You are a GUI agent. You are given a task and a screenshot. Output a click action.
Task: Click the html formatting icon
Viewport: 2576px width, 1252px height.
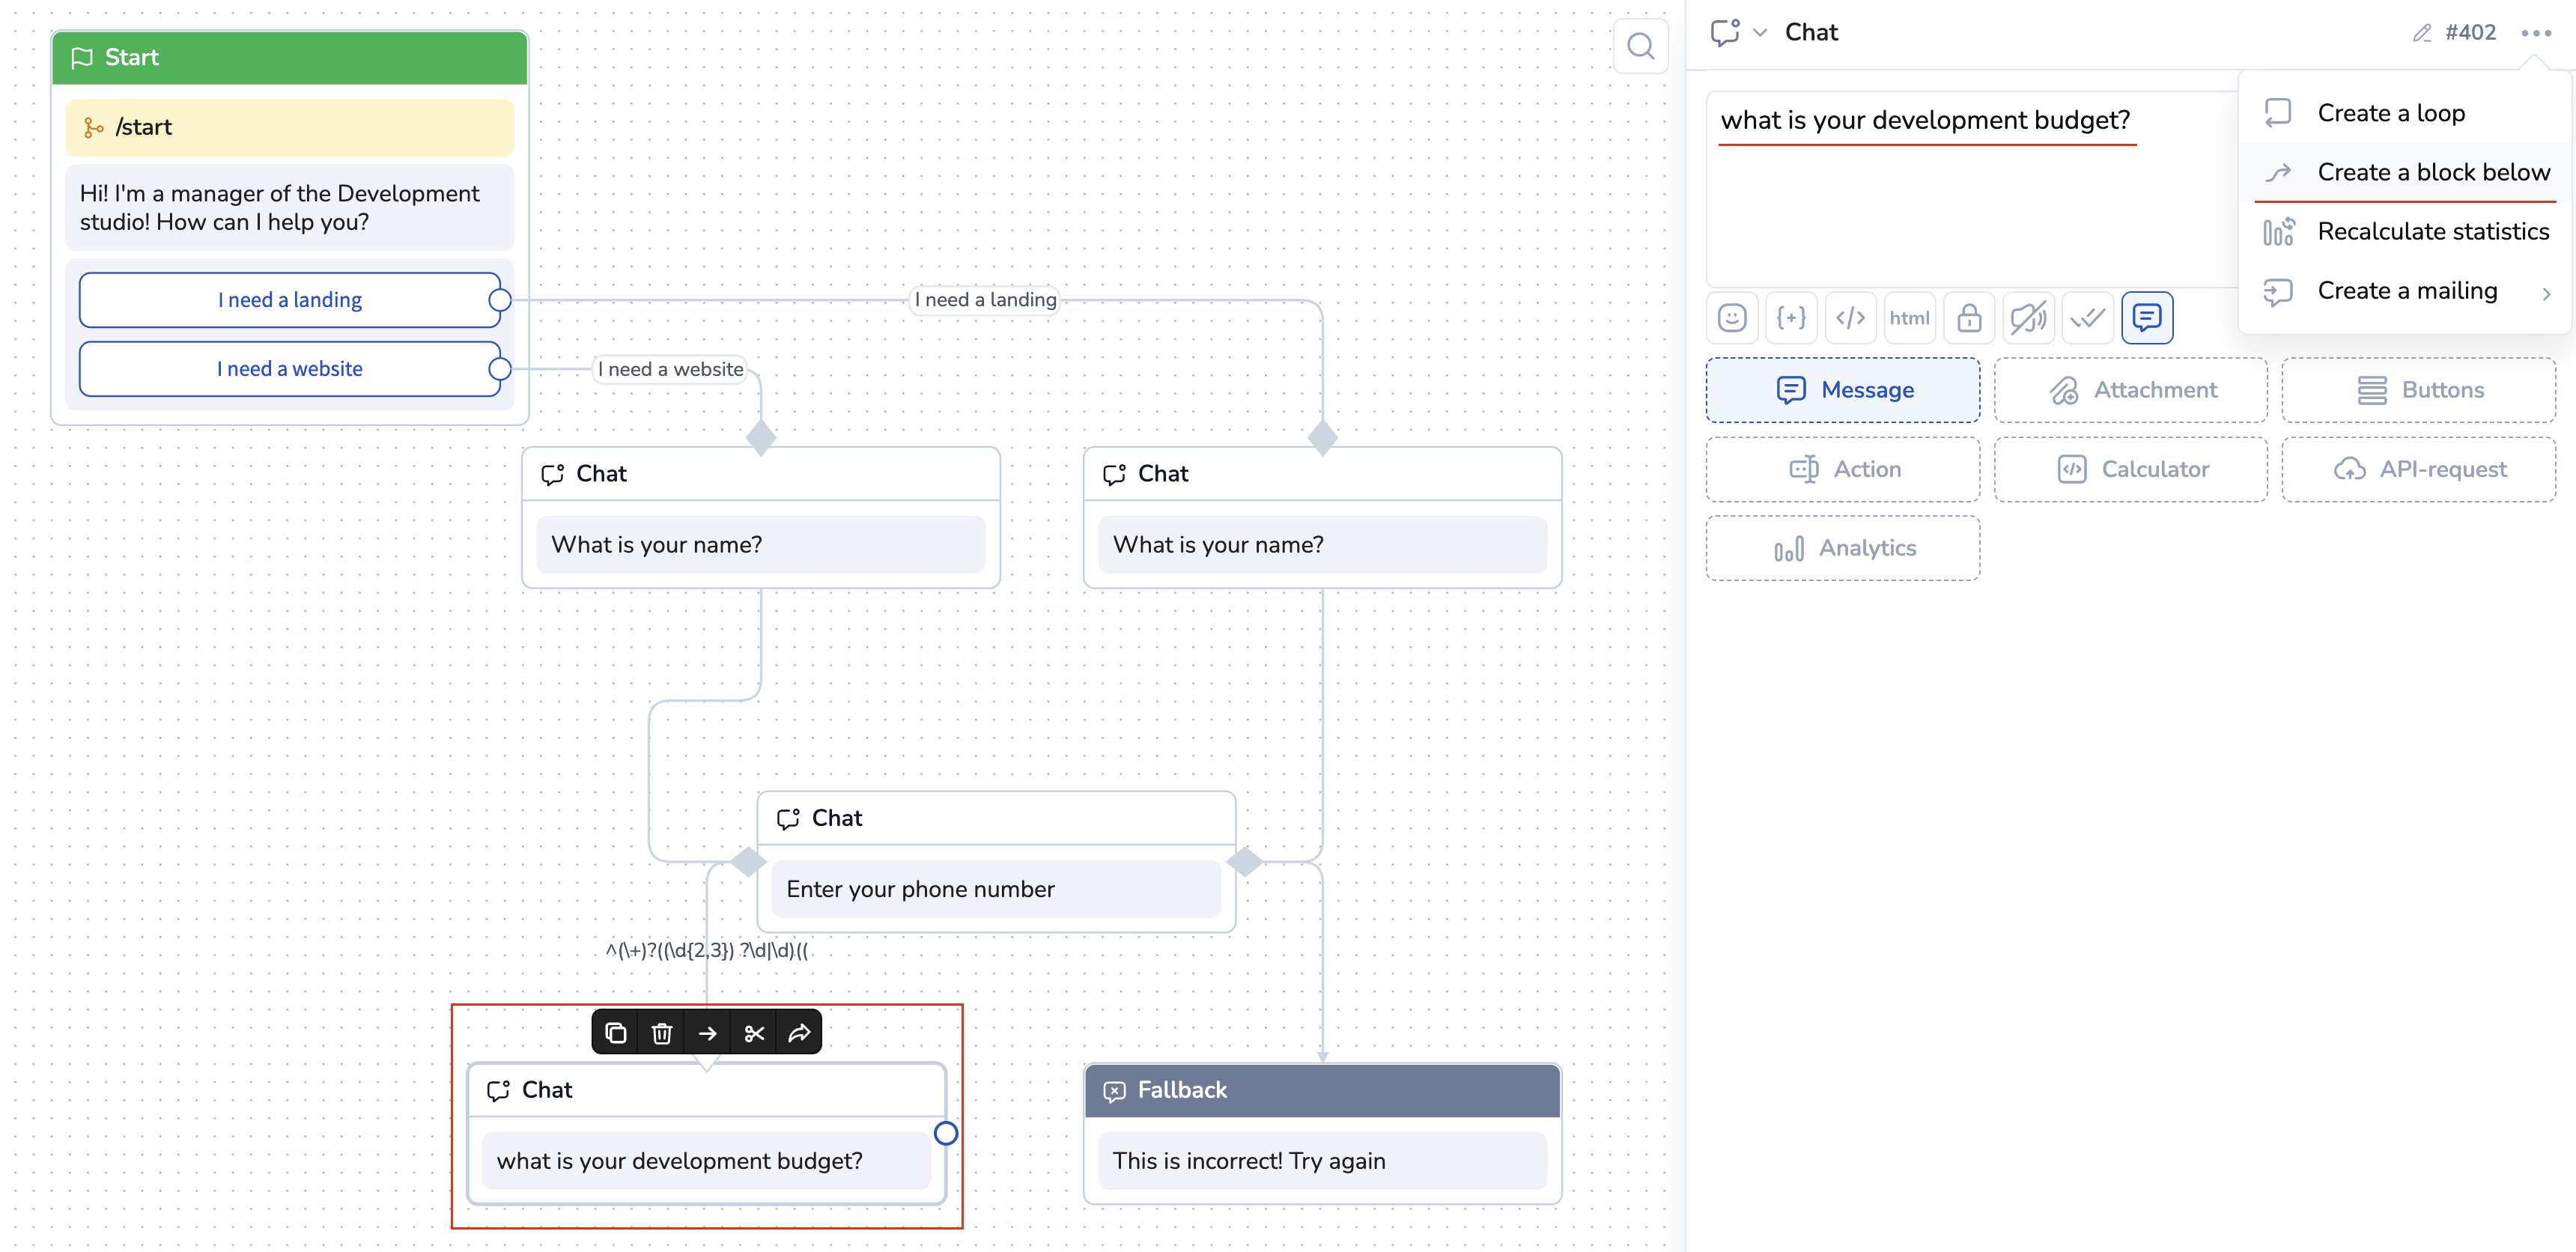coord(1909,318)
